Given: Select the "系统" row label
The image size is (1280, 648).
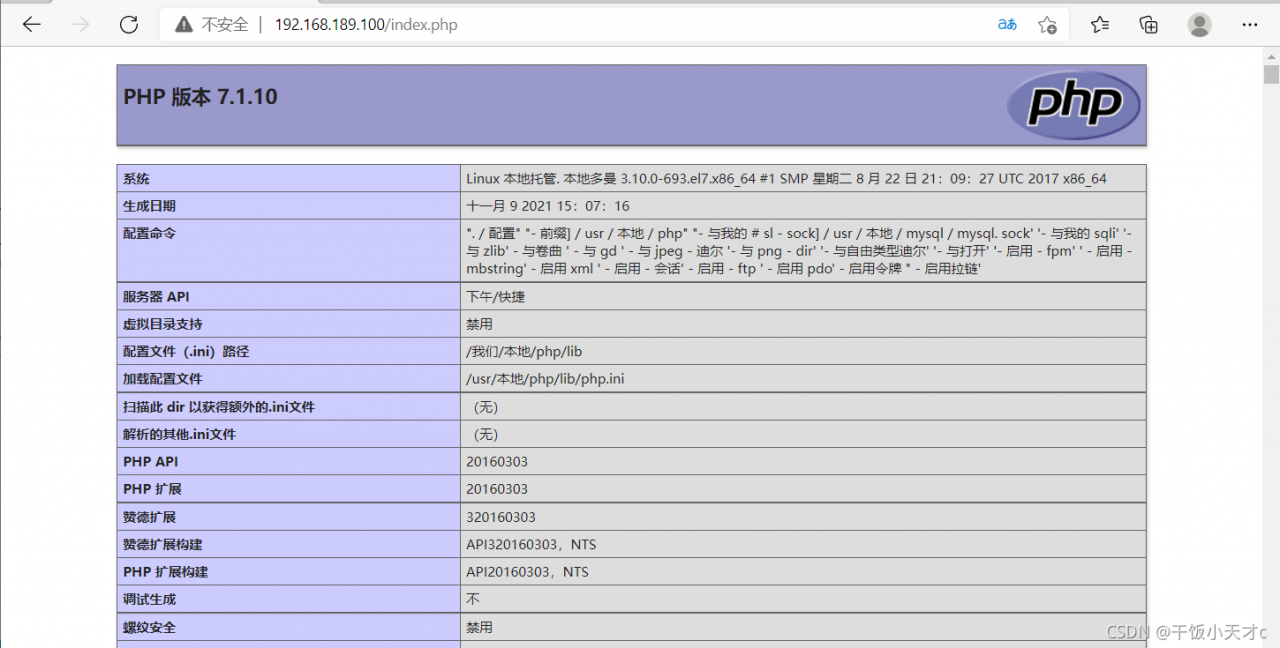Looking at the screenshot, I should click(136, 179).
